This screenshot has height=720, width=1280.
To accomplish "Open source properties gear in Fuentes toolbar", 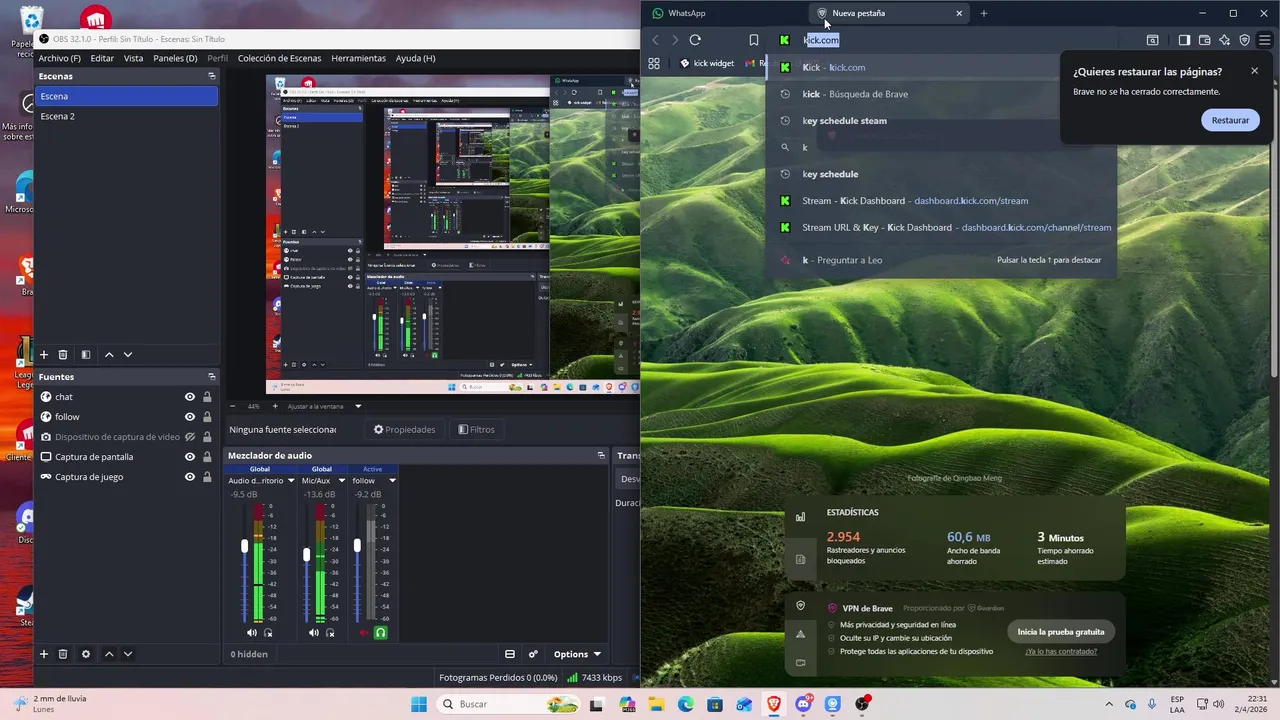I will (86, 654).
